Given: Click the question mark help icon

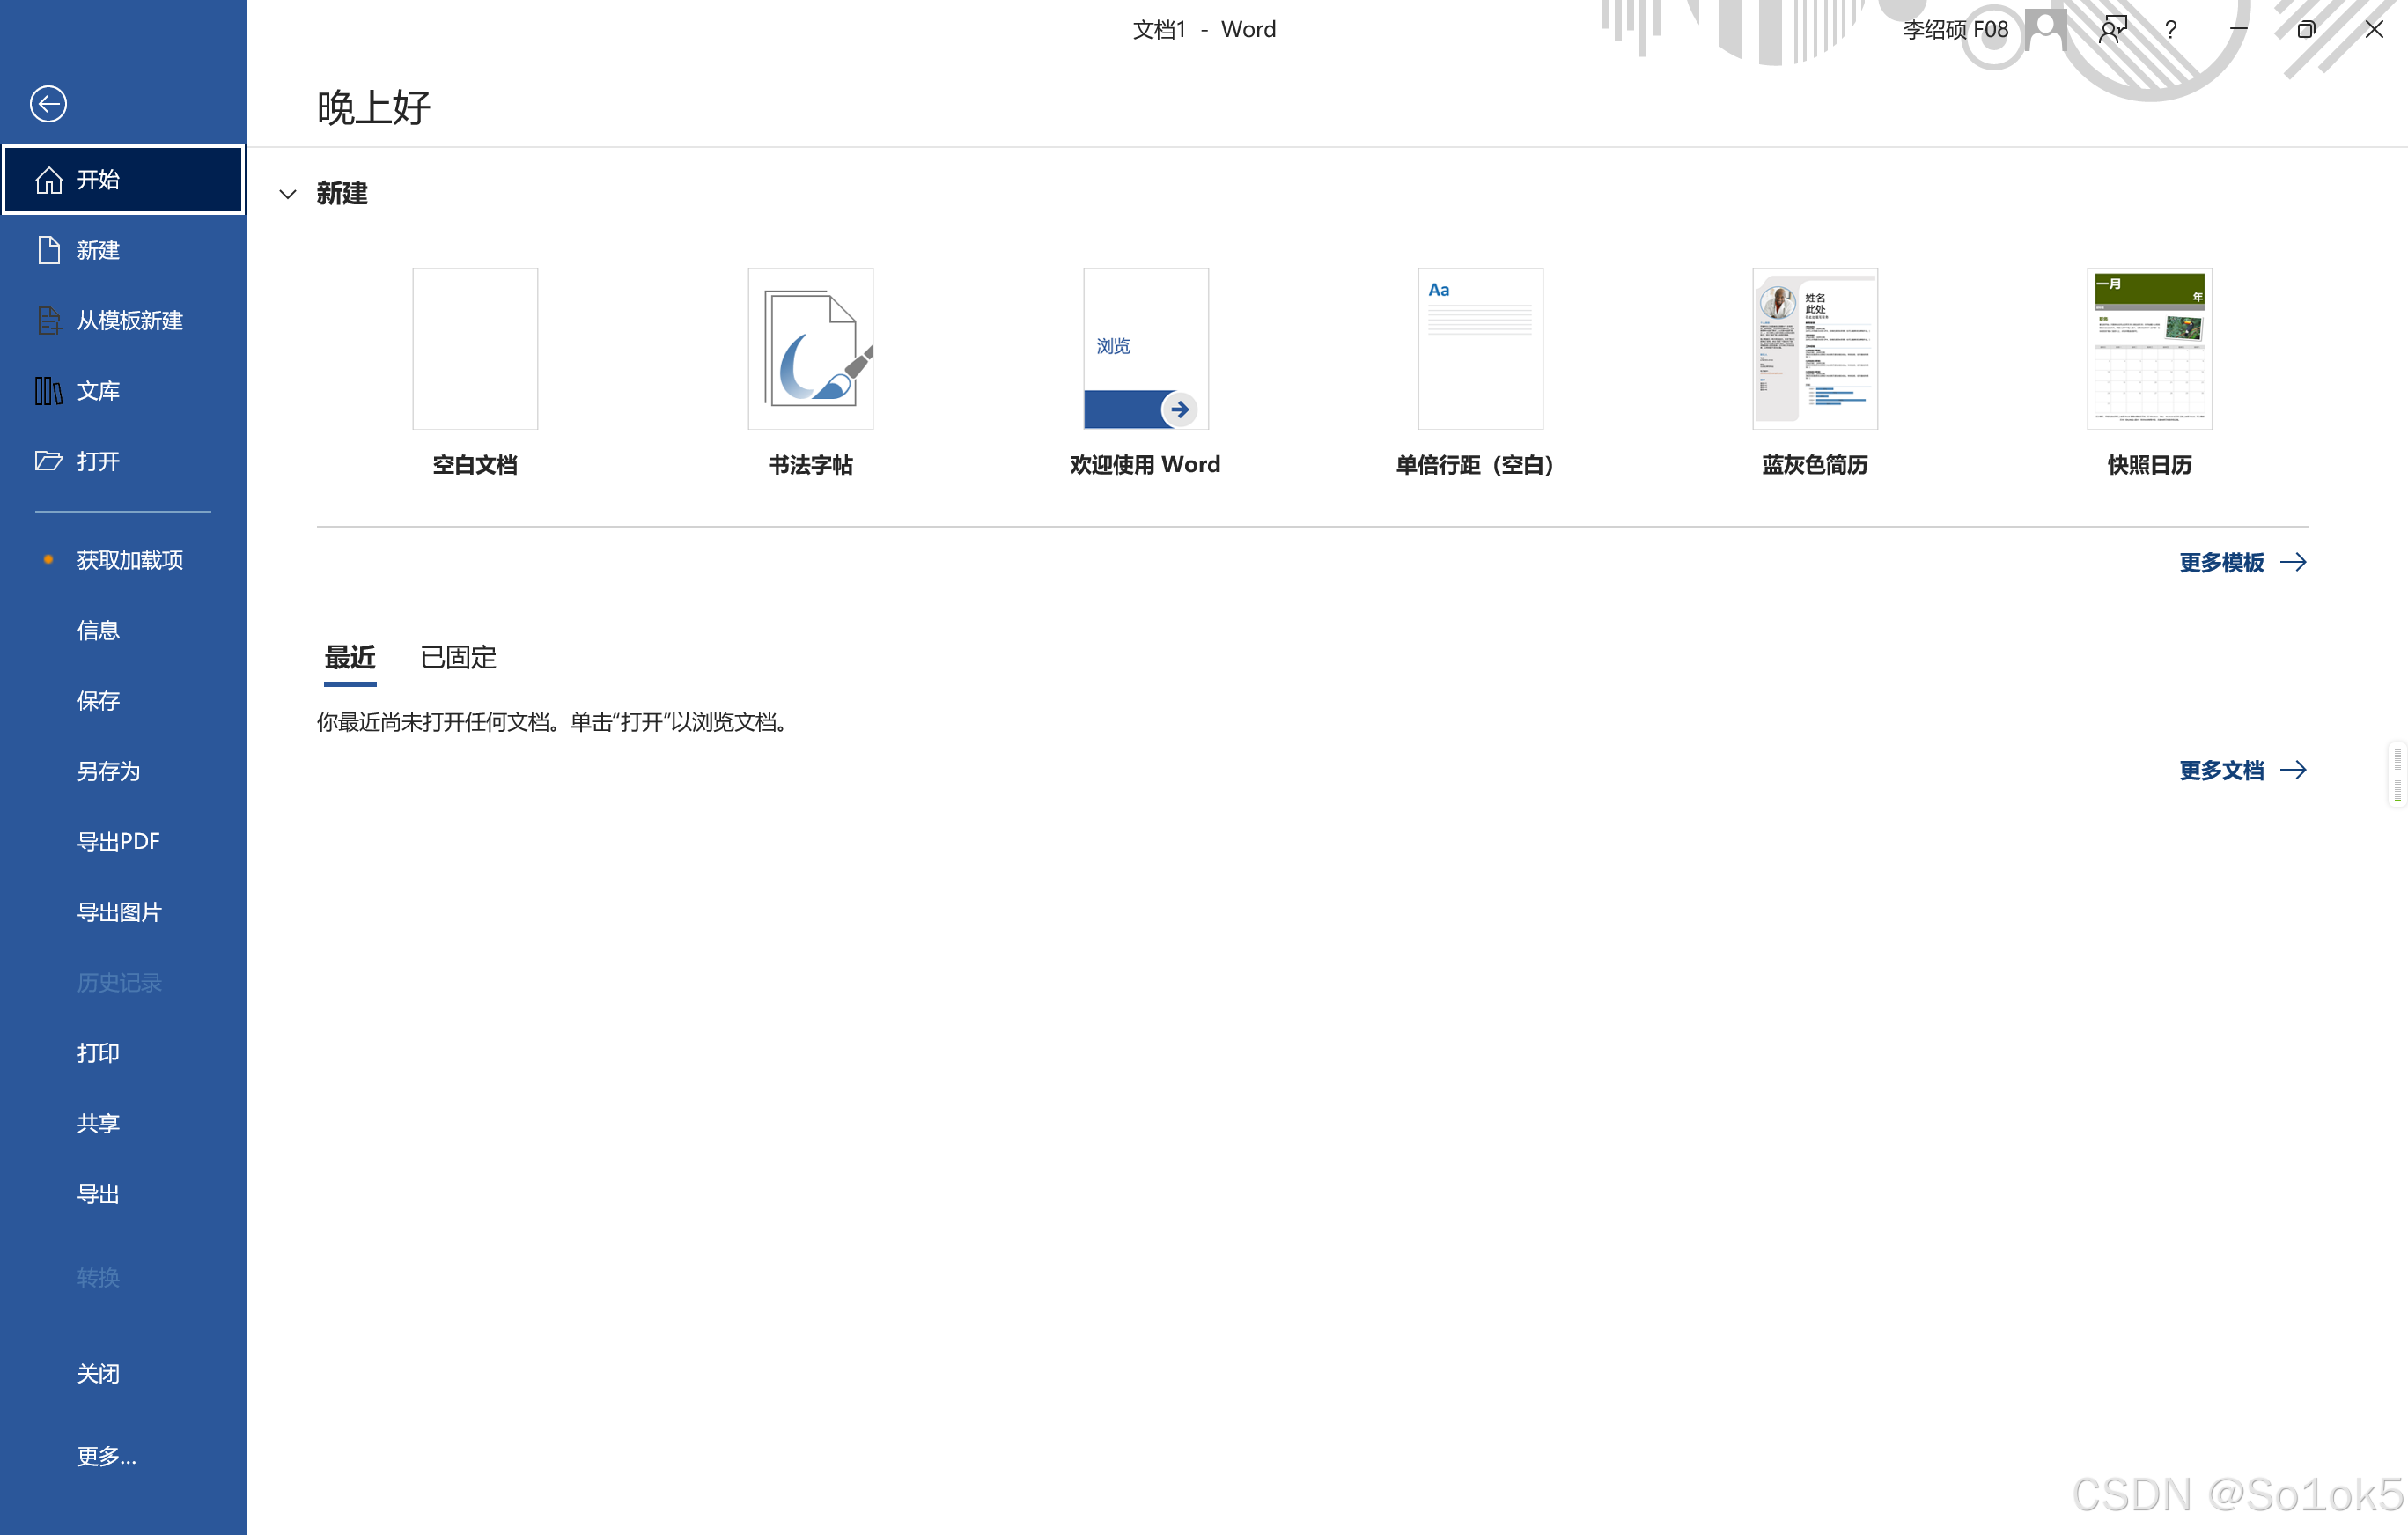Looking at the screenshot, I should pyautogui.click(x=2170, y=30).
